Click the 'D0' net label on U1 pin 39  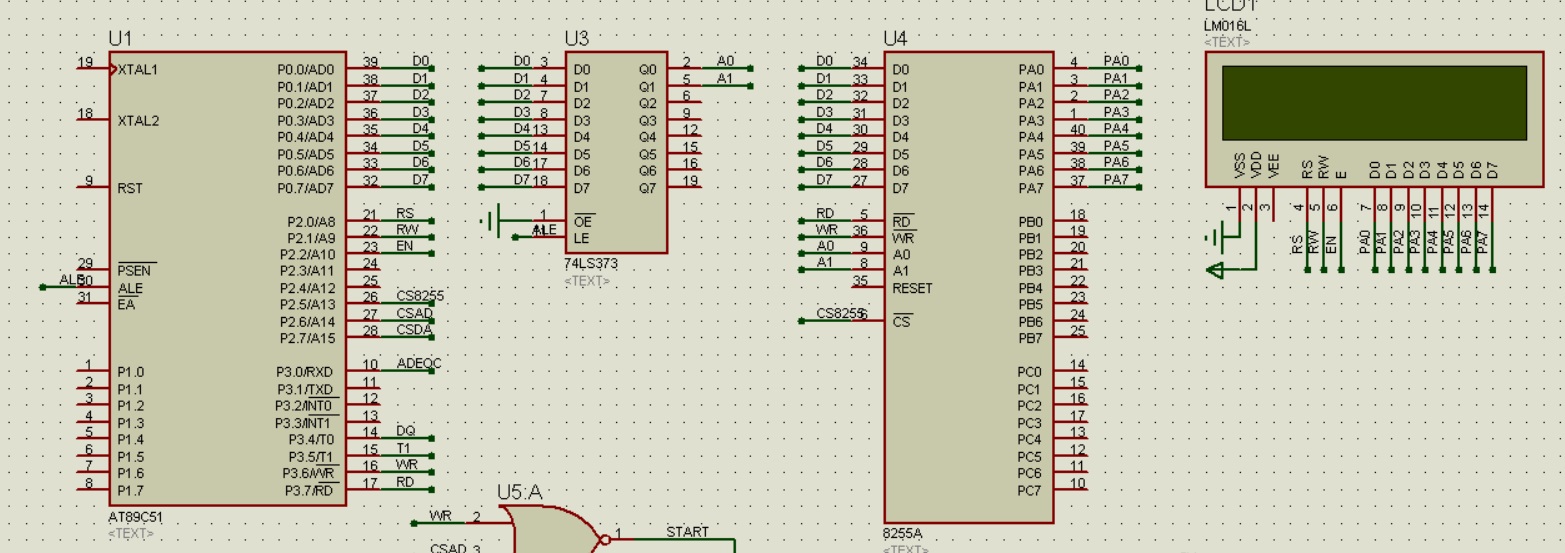pyautogui.click(x=420, y=62)
